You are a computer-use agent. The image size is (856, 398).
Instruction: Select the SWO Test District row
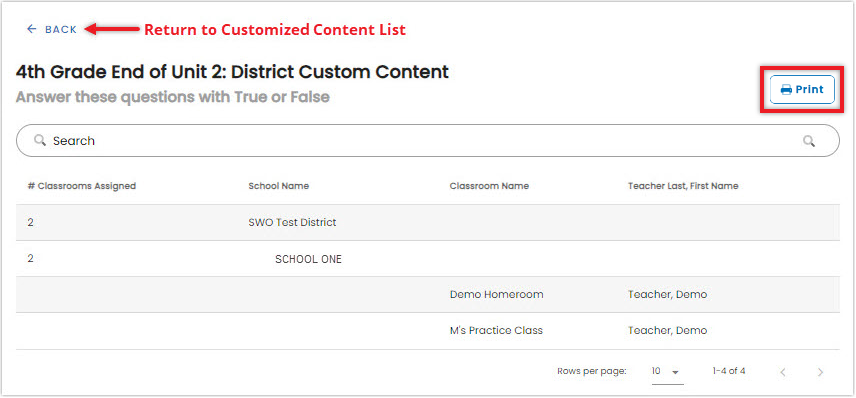tap(427, 223)
